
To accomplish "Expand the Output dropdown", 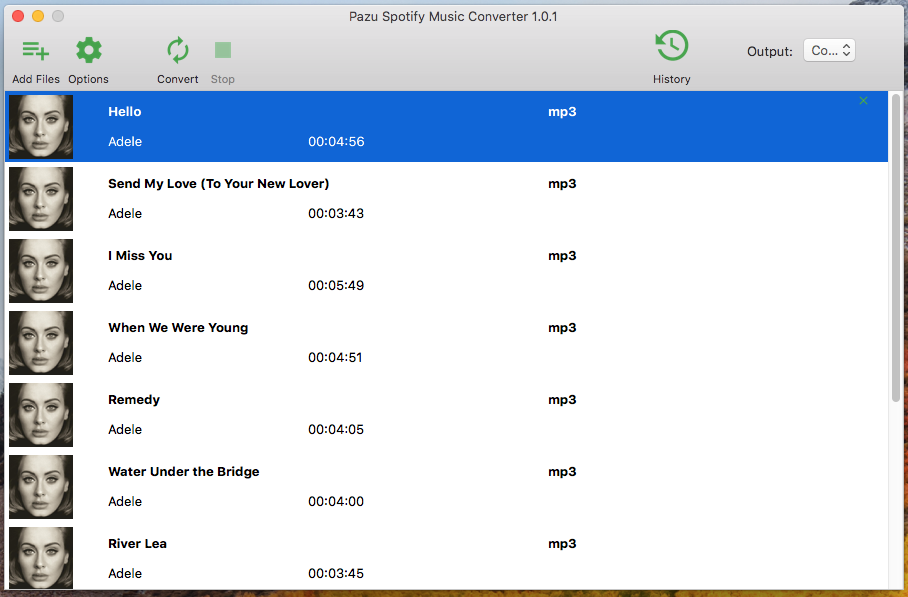I will (829, 51).
